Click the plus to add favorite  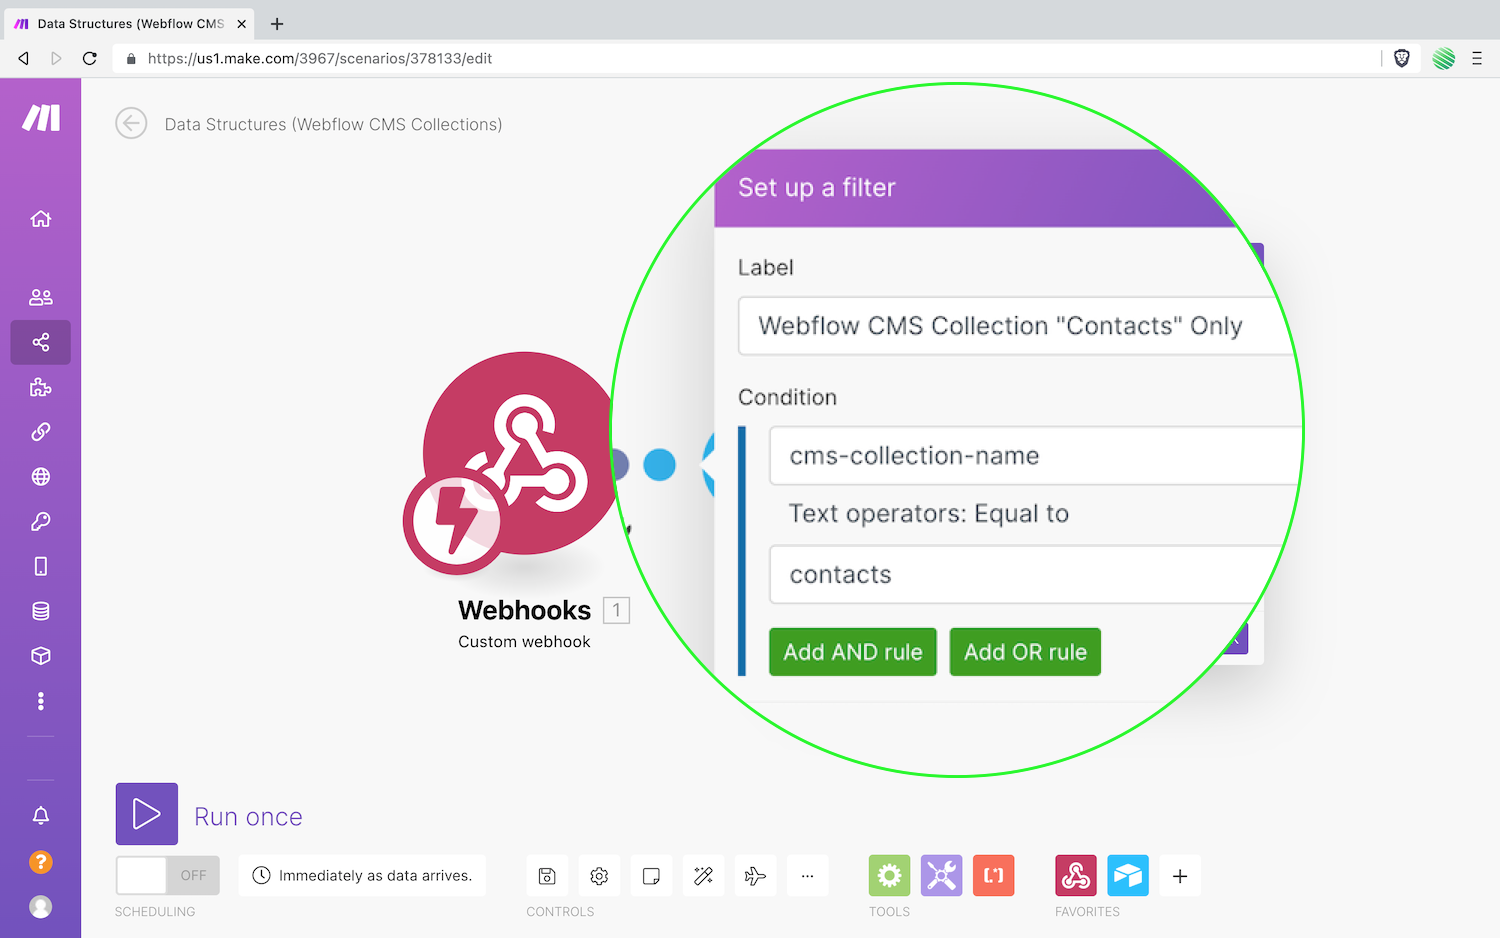[x=1180, y=876]
